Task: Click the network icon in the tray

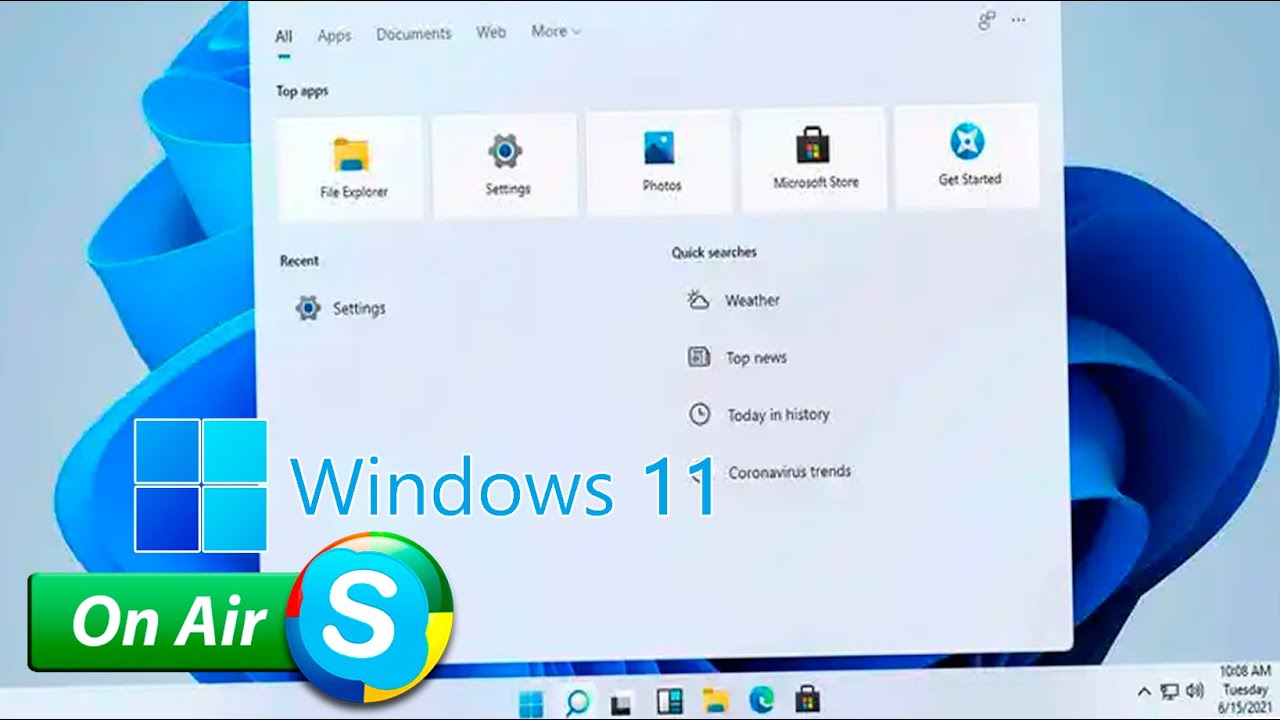Action: point(1169,691)
